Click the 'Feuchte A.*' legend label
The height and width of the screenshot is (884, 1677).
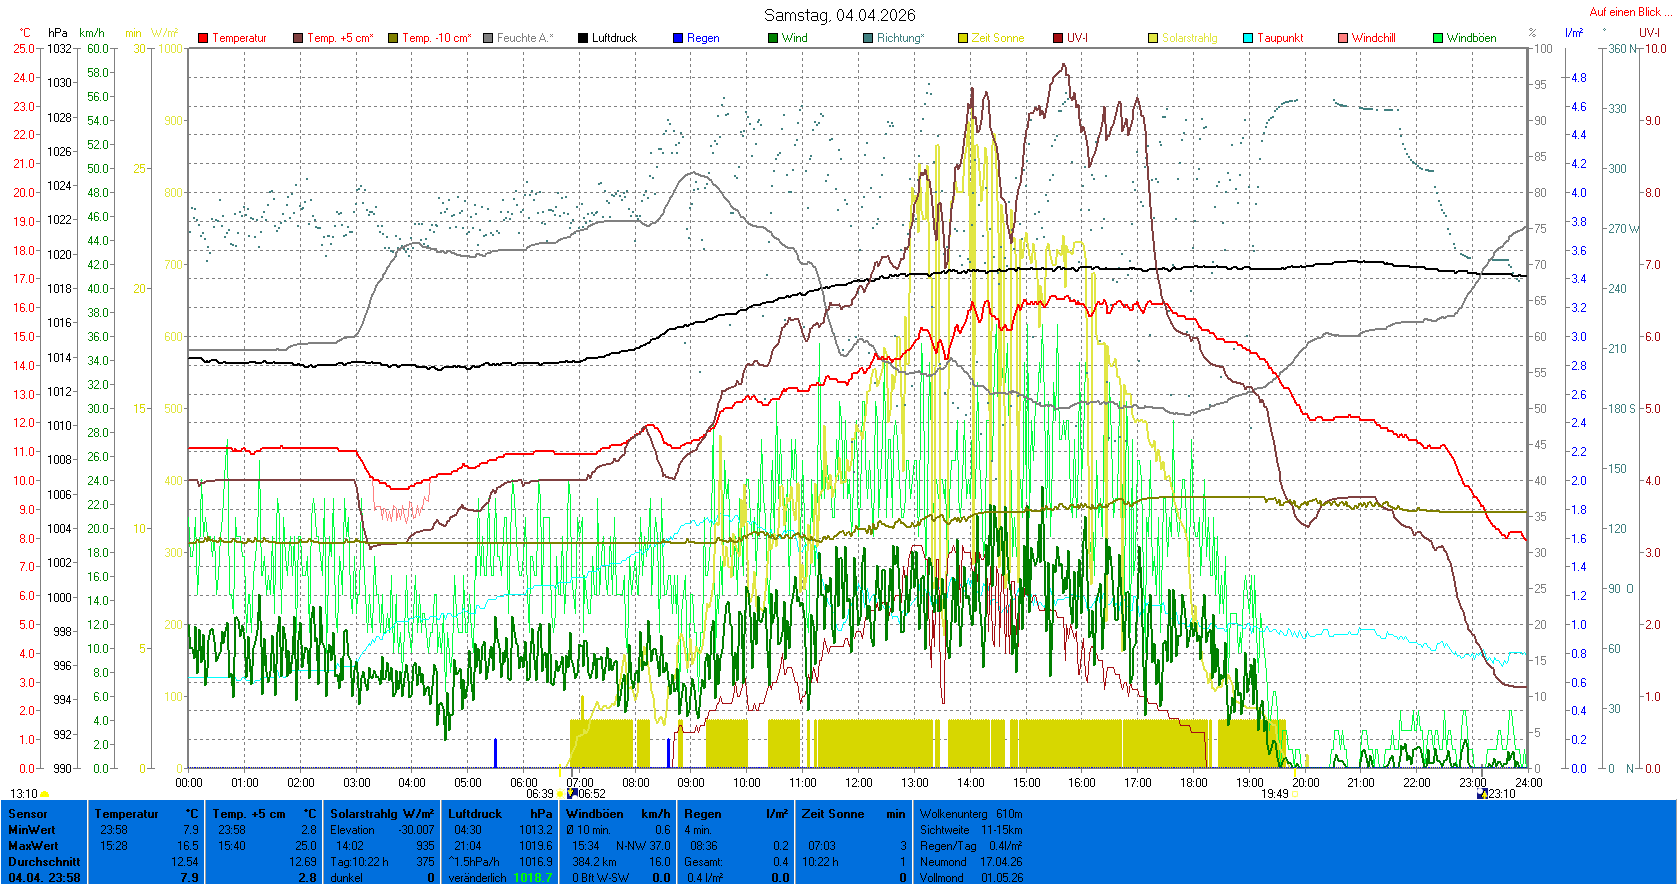pos(525,38)
